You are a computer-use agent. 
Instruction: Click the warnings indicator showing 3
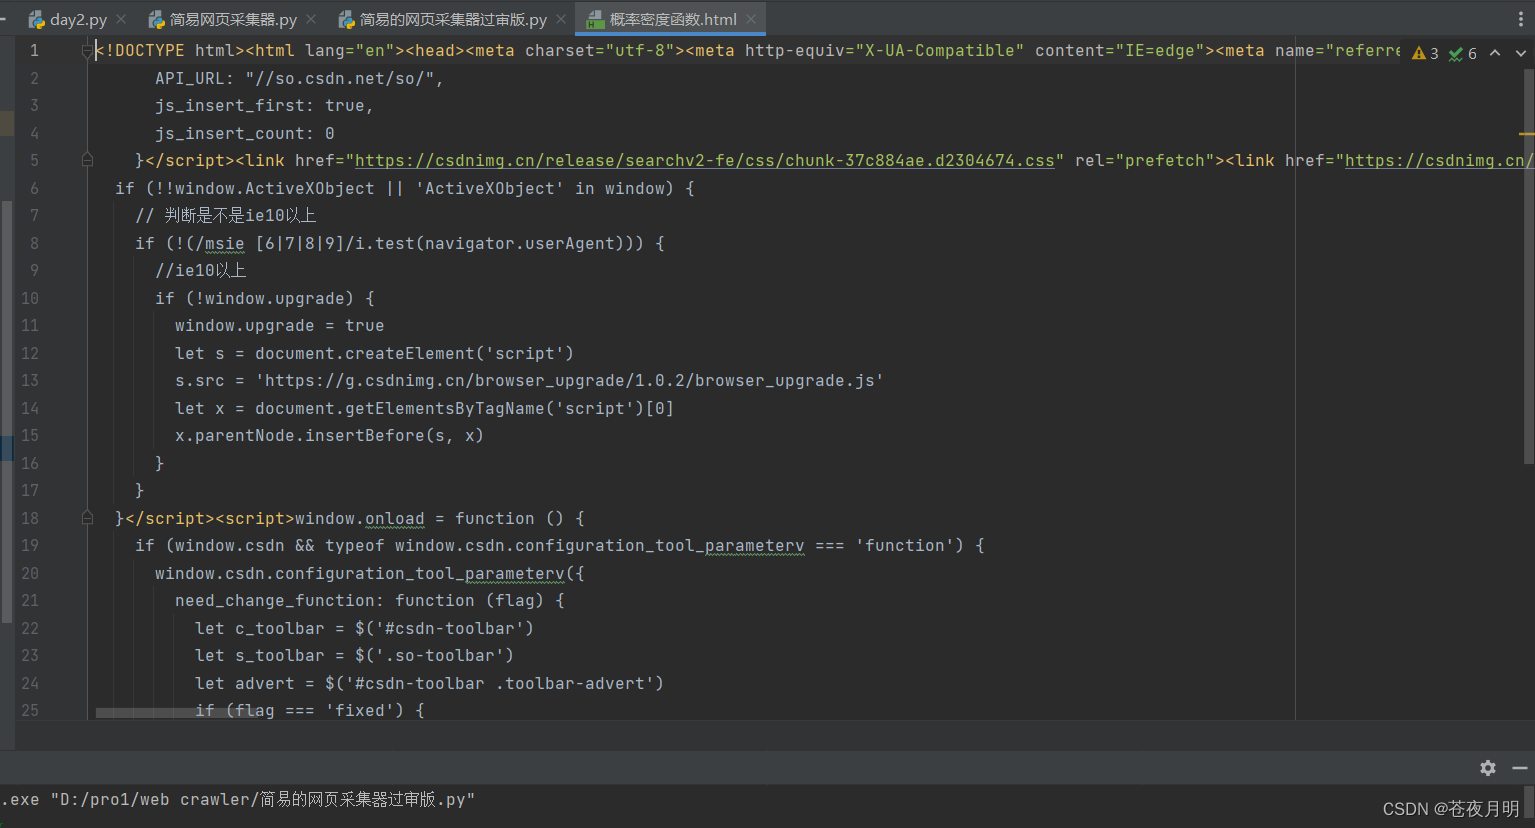click(1425, 53)
